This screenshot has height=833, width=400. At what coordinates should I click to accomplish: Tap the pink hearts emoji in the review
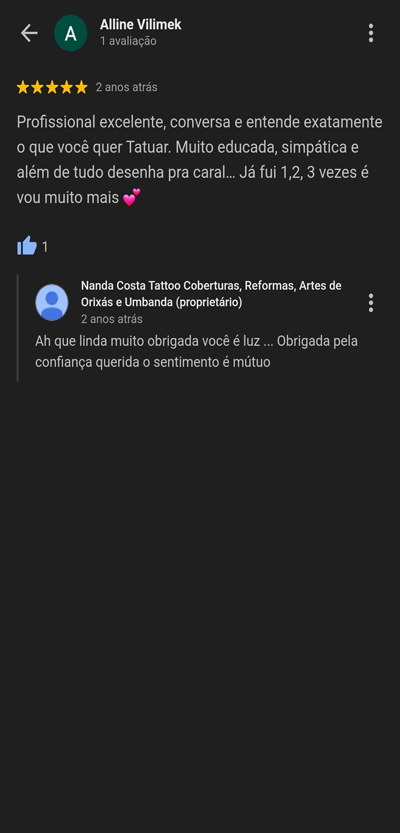point(131,198)
